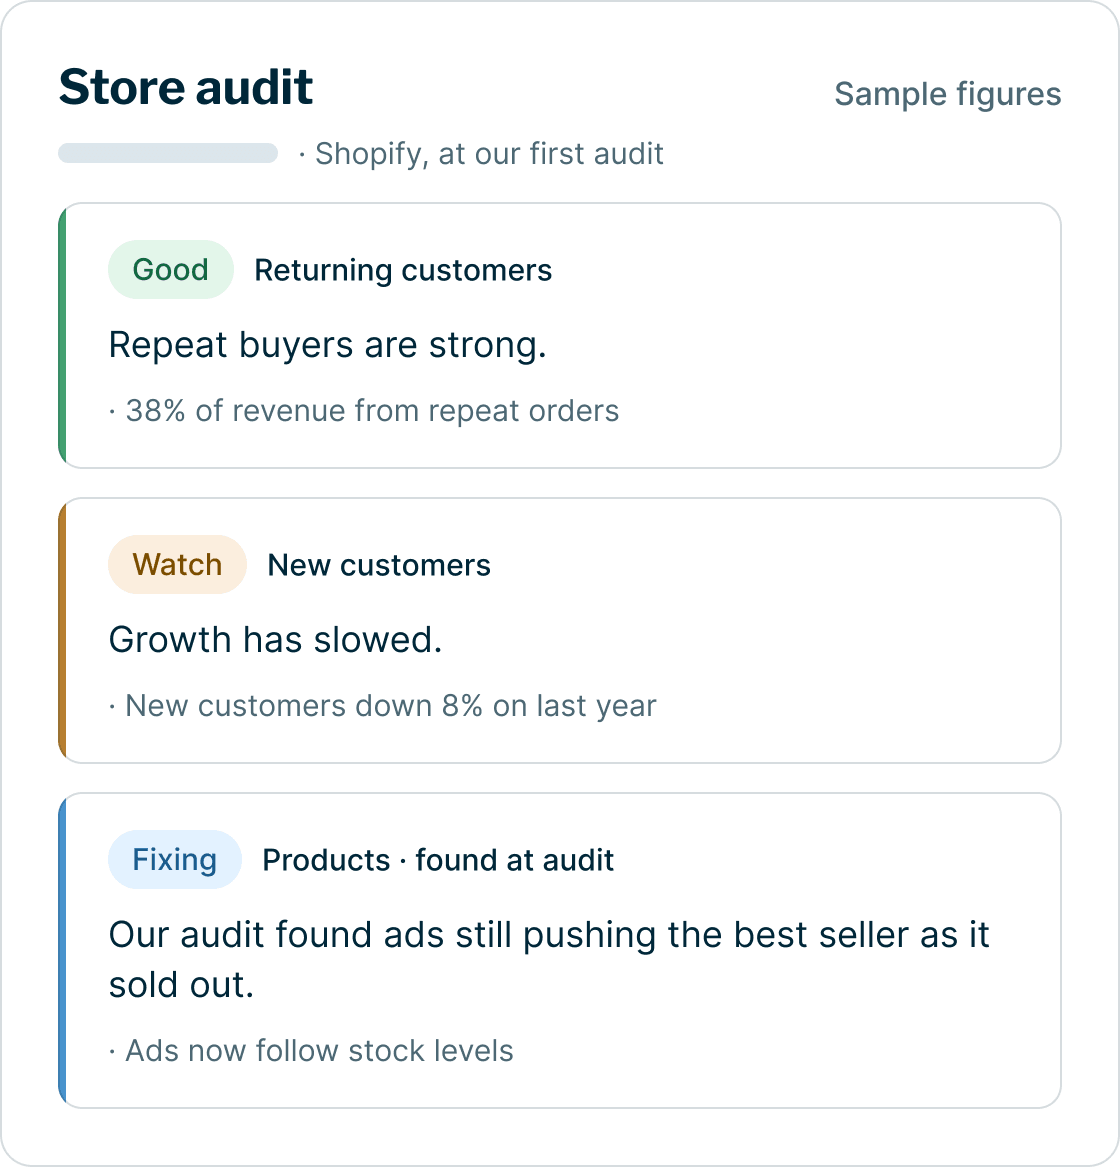Viewport: 1120px width, 1167px height.
Task: Click the Store audit heading
Action: [185, 87]
